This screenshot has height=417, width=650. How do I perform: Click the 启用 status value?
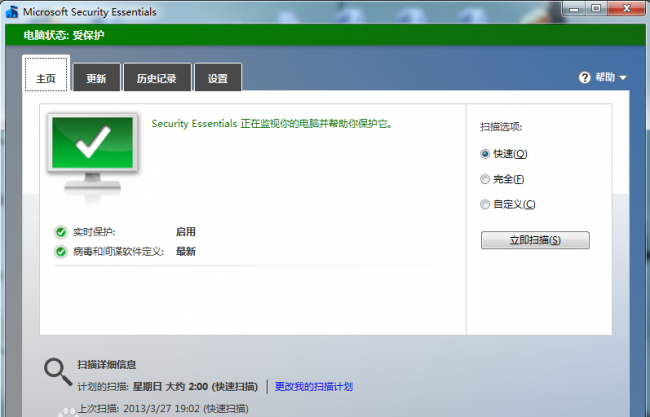click(x=186, y=232)
